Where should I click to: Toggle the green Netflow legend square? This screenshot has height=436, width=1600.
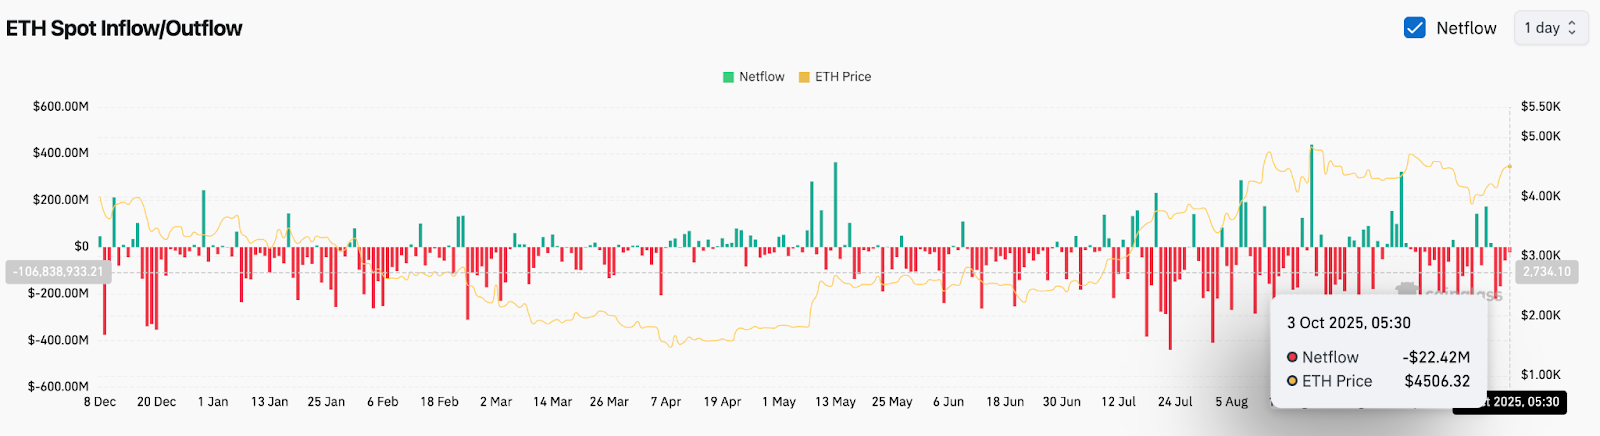(x=728, y=77)
